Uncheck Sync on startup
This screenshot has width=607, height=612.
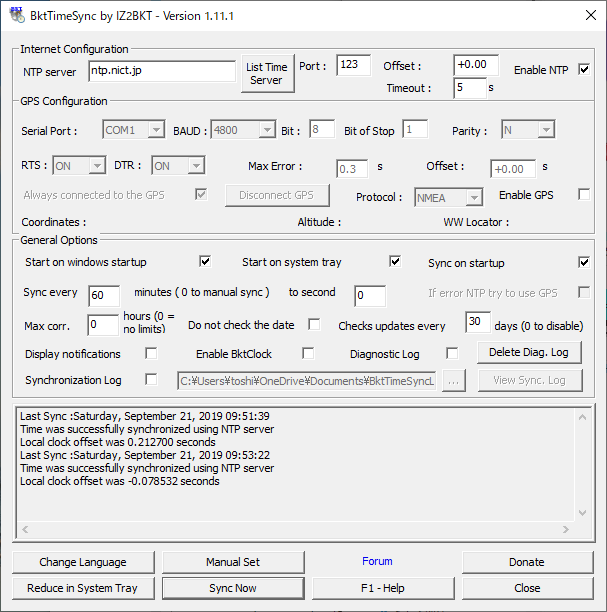point(584,262)
